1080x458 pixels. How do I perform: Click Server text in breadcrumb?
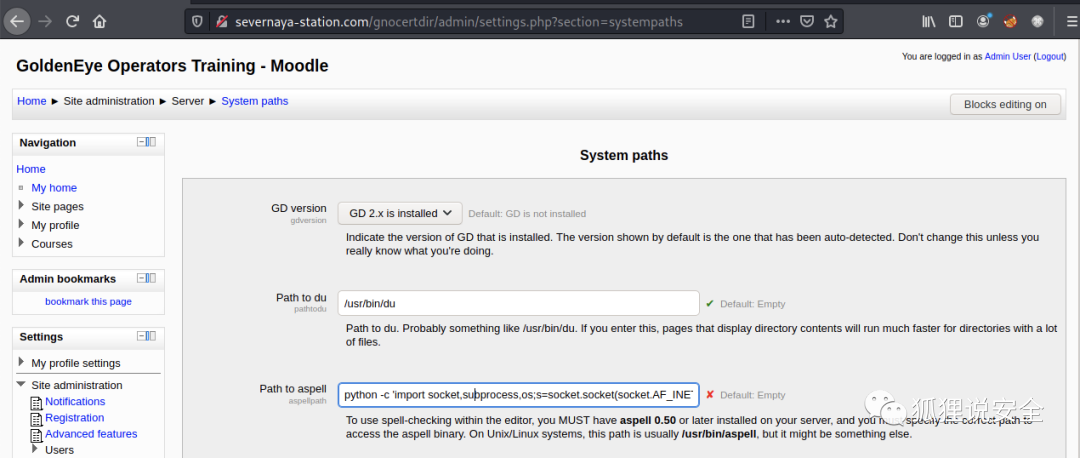[187, 101]
